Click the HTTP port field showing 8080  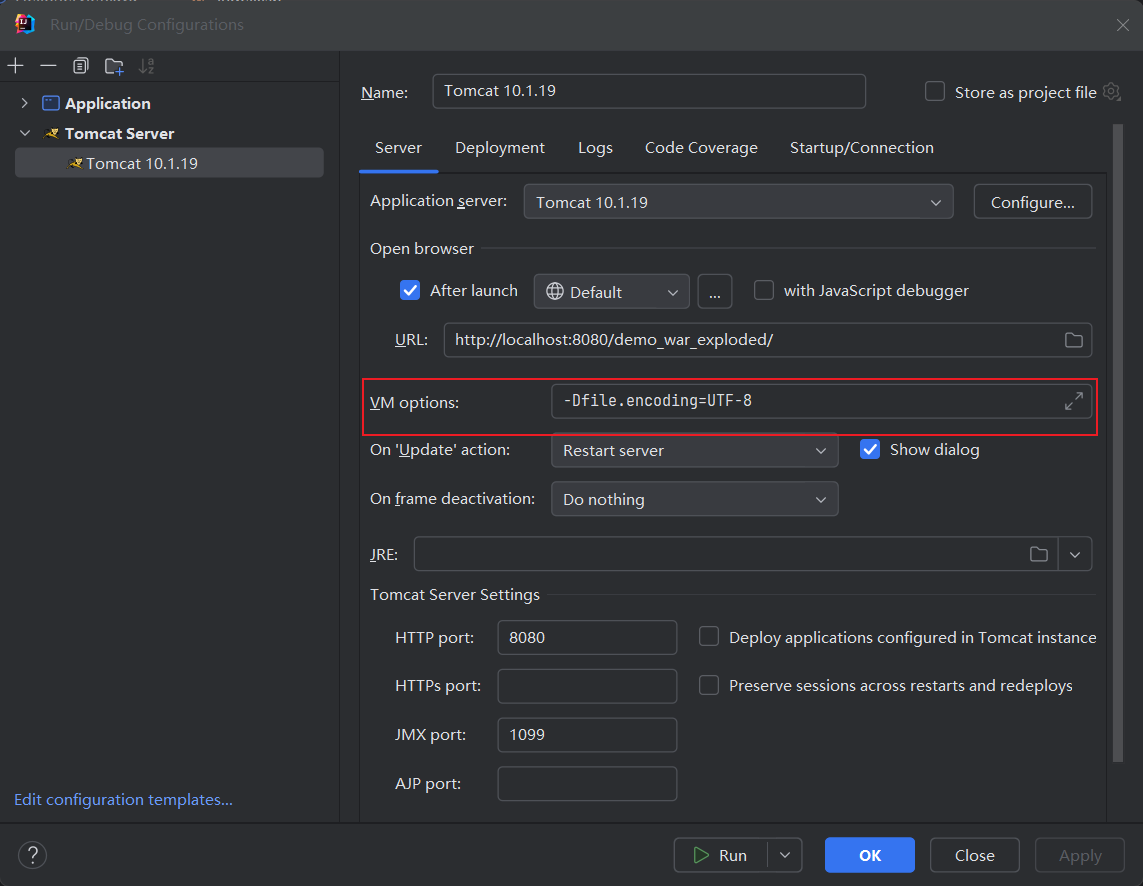587,637
